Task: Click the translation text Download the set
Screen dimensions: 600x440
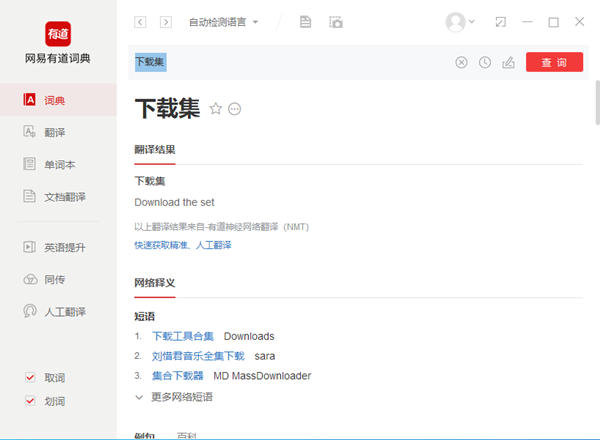Action: (174, 202)
